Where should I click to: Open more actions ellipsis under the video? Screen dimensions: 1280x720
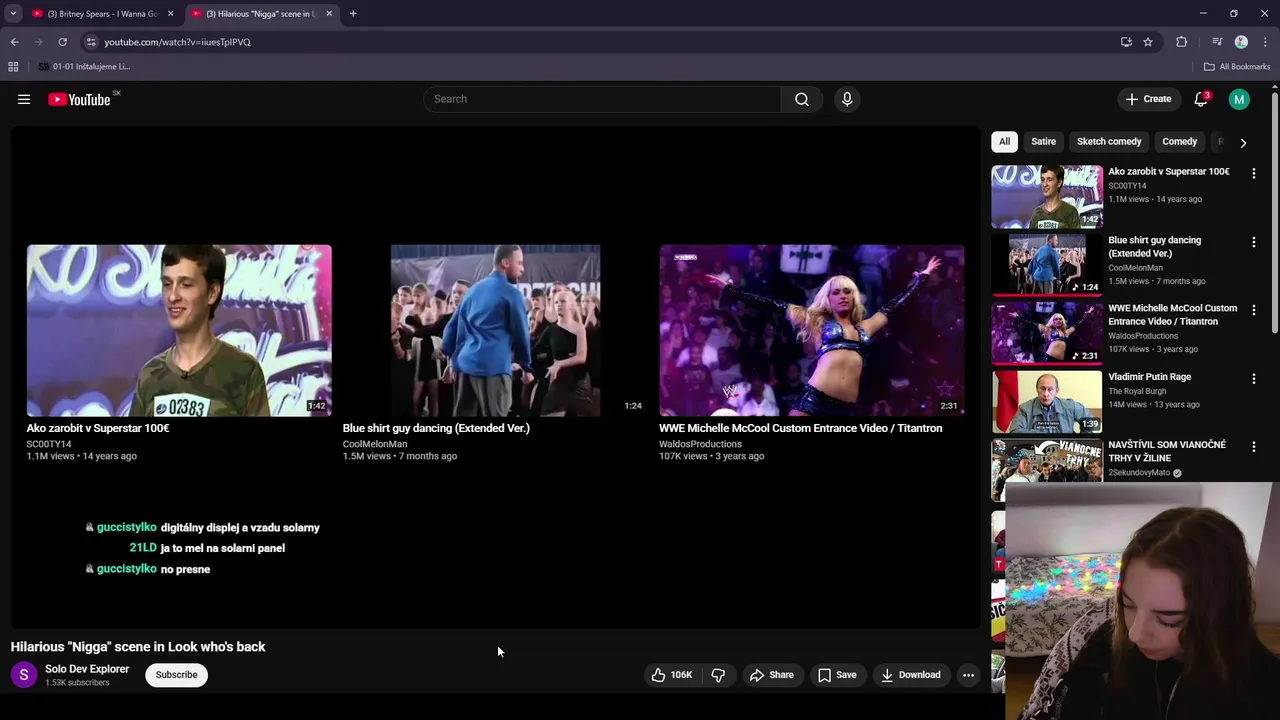(968, 675)
